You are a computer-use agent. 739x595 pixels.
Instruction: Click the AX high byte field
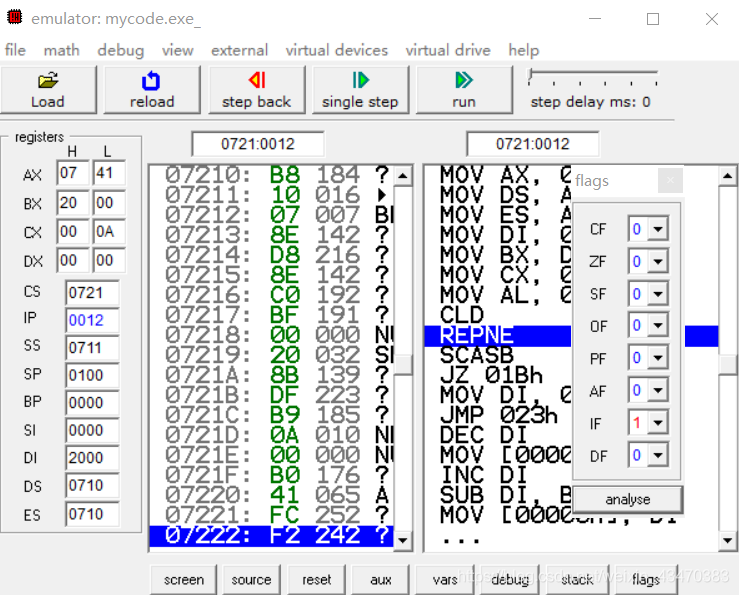coord(73,173)
